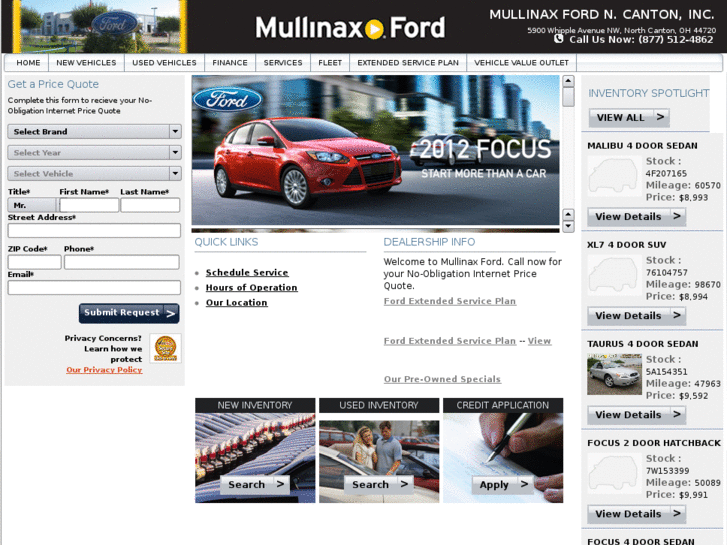Open the Hours of Operation link
The height and width of the screenshot is (545, 727).
click(252, 288)
